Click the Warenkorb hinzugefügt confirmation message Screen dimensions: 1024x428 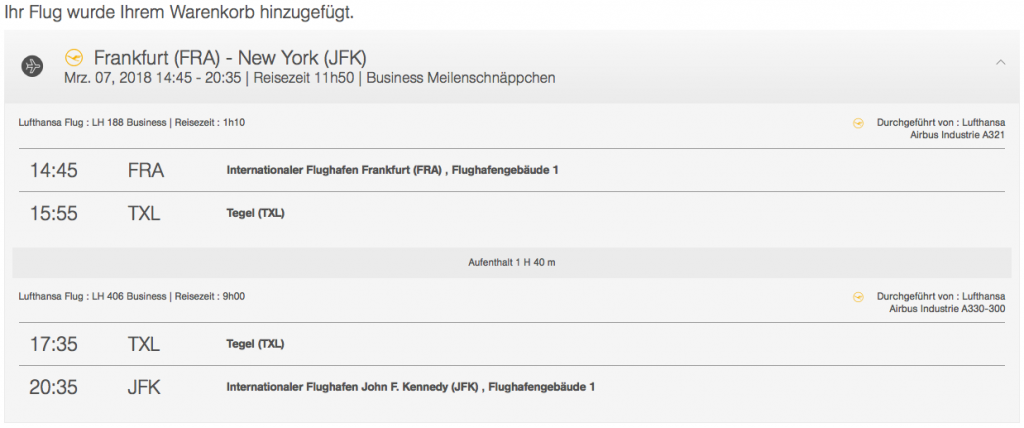[180, 13]
